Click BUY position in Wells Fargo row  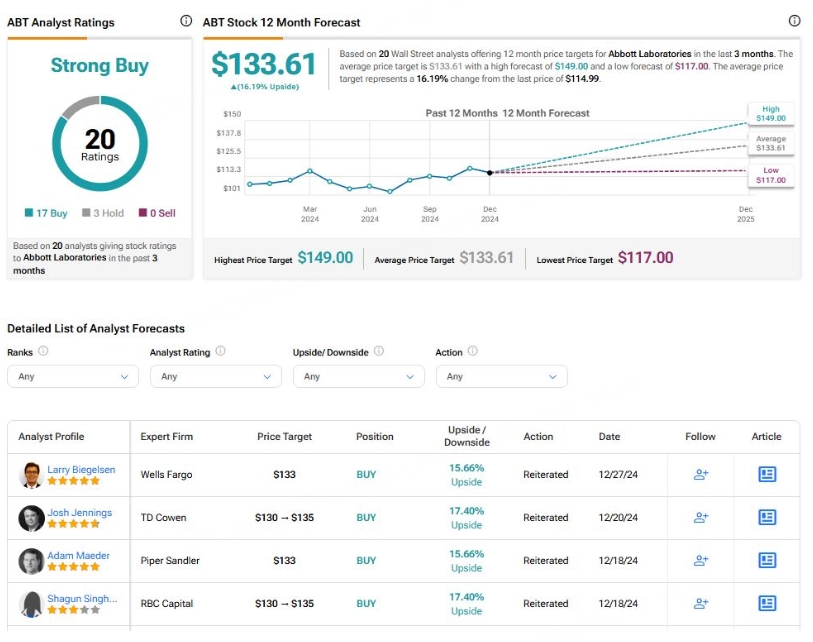point(366,474)
